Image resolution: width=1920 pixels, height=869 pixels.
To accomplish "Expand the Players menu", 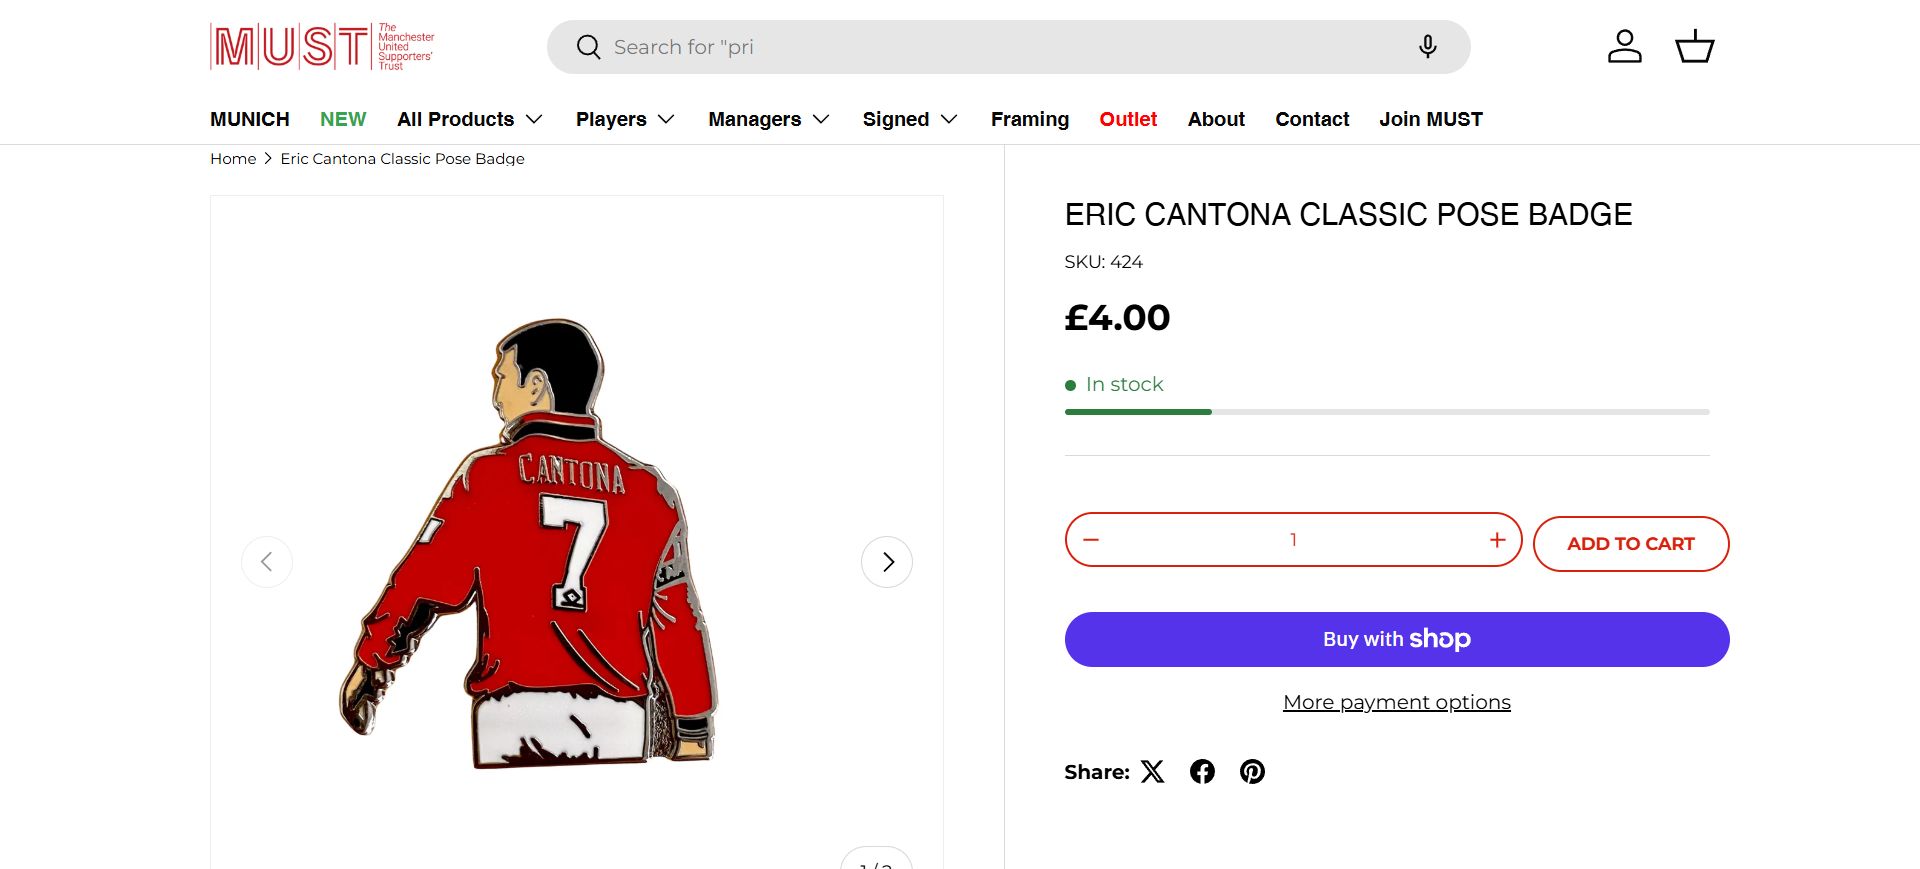I will (625, 120).
